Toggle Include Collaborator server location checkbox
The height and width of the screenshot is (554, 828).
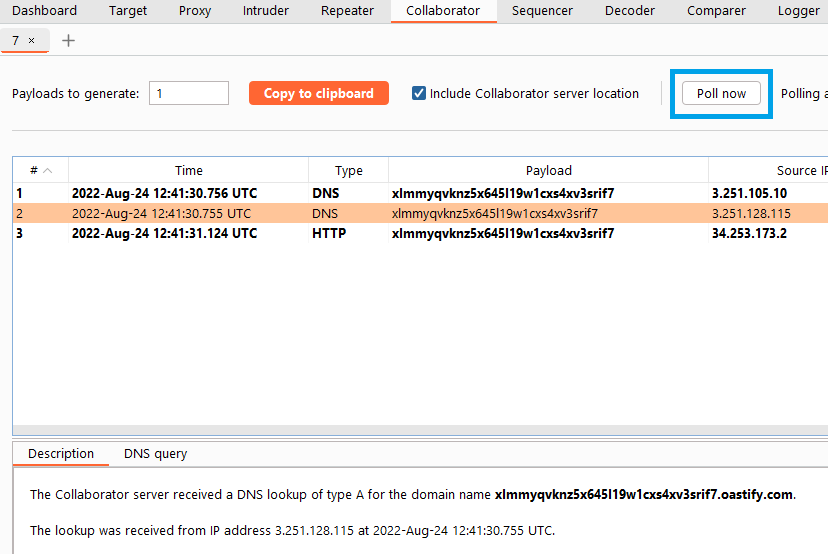pyautogui.click(x=419, y=93)
